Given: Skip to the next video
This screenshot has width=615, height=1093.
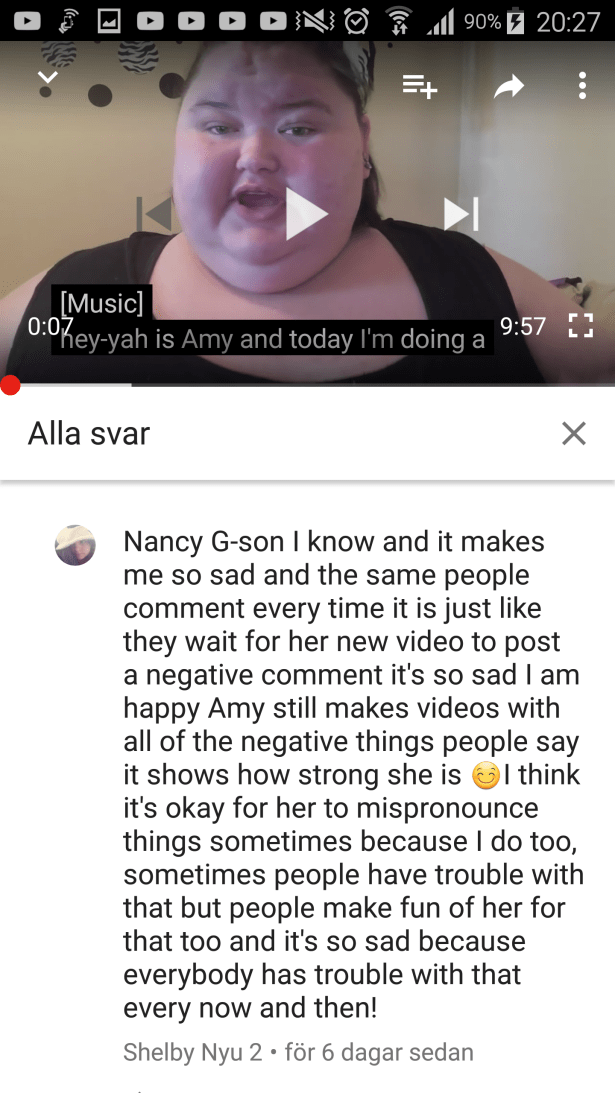Looking at the screenshot, I should point(462,213).
